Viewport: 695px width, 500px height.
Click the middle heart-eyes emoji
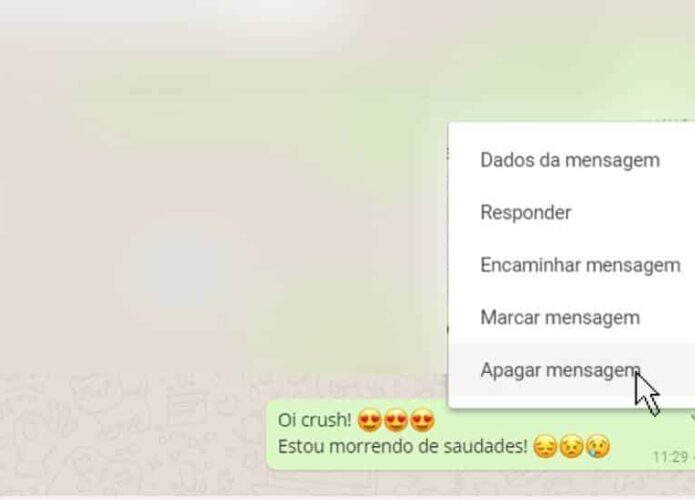(396, 420)
